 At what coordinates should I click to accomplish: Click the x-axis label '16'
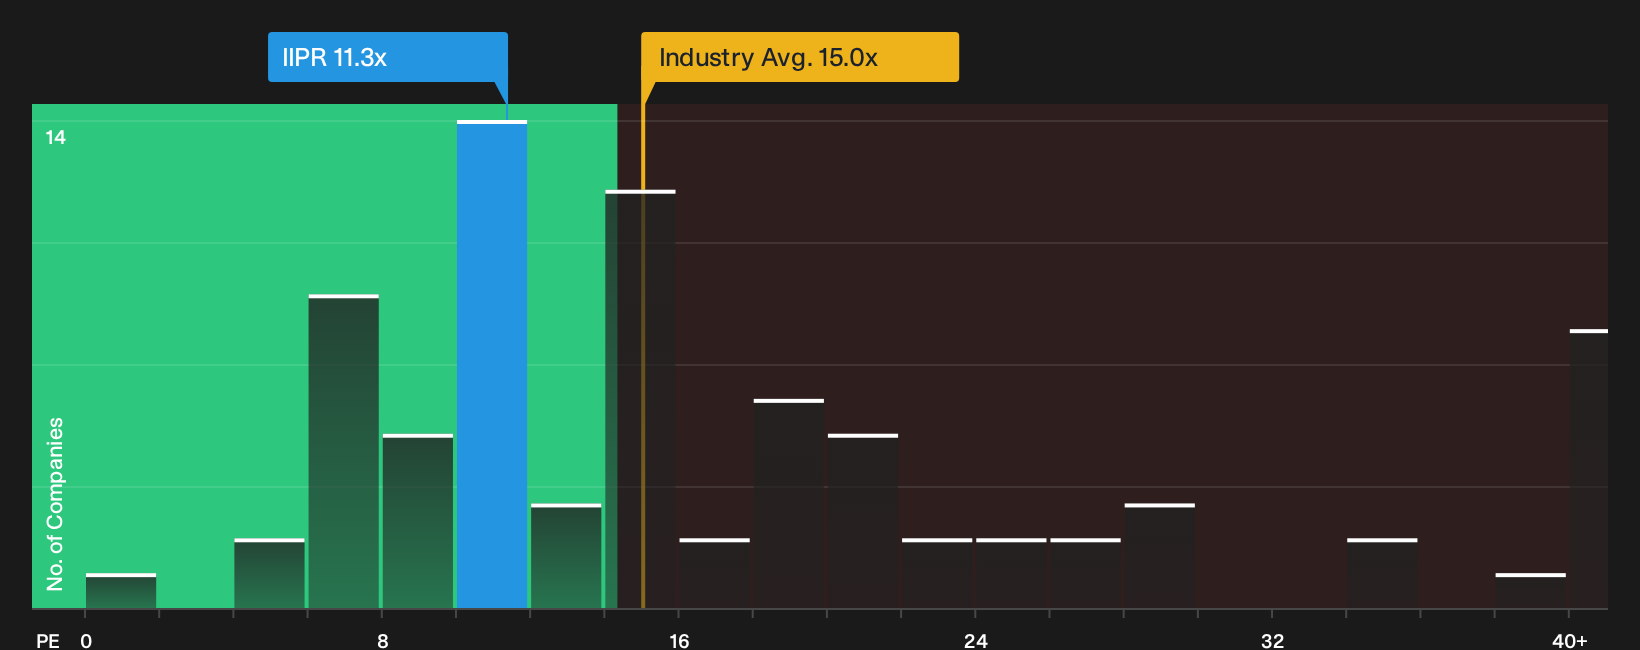(679, 641)
